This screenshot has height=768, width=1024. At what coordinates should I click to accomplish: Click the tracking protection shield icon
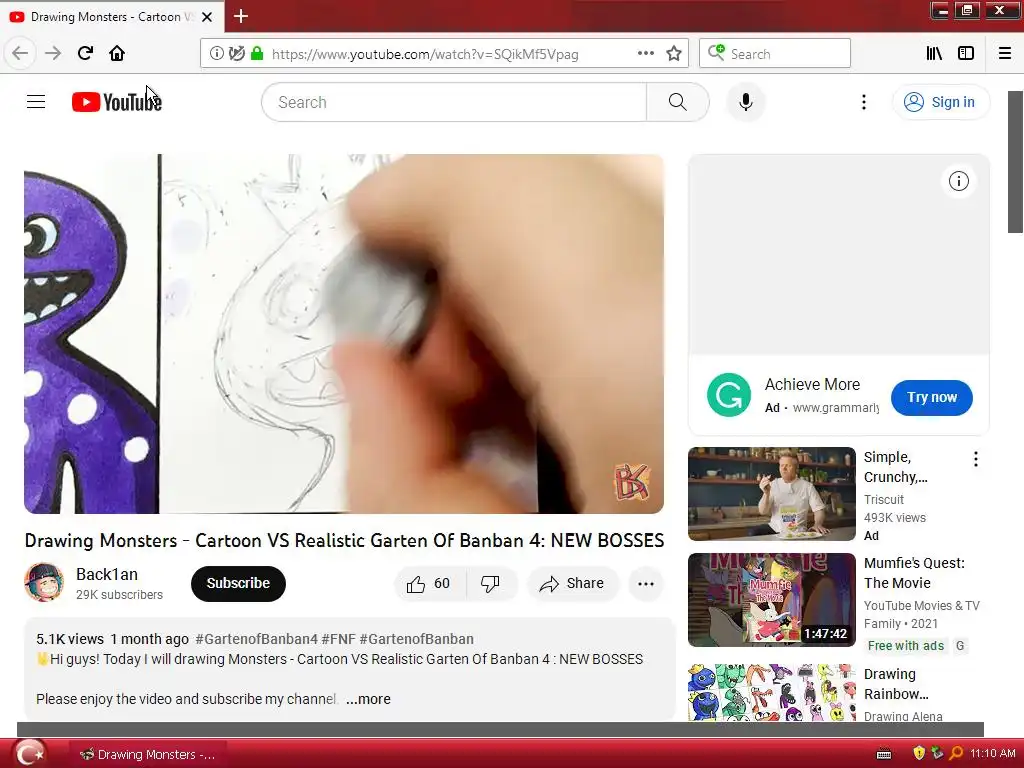[x=236, y=54]
